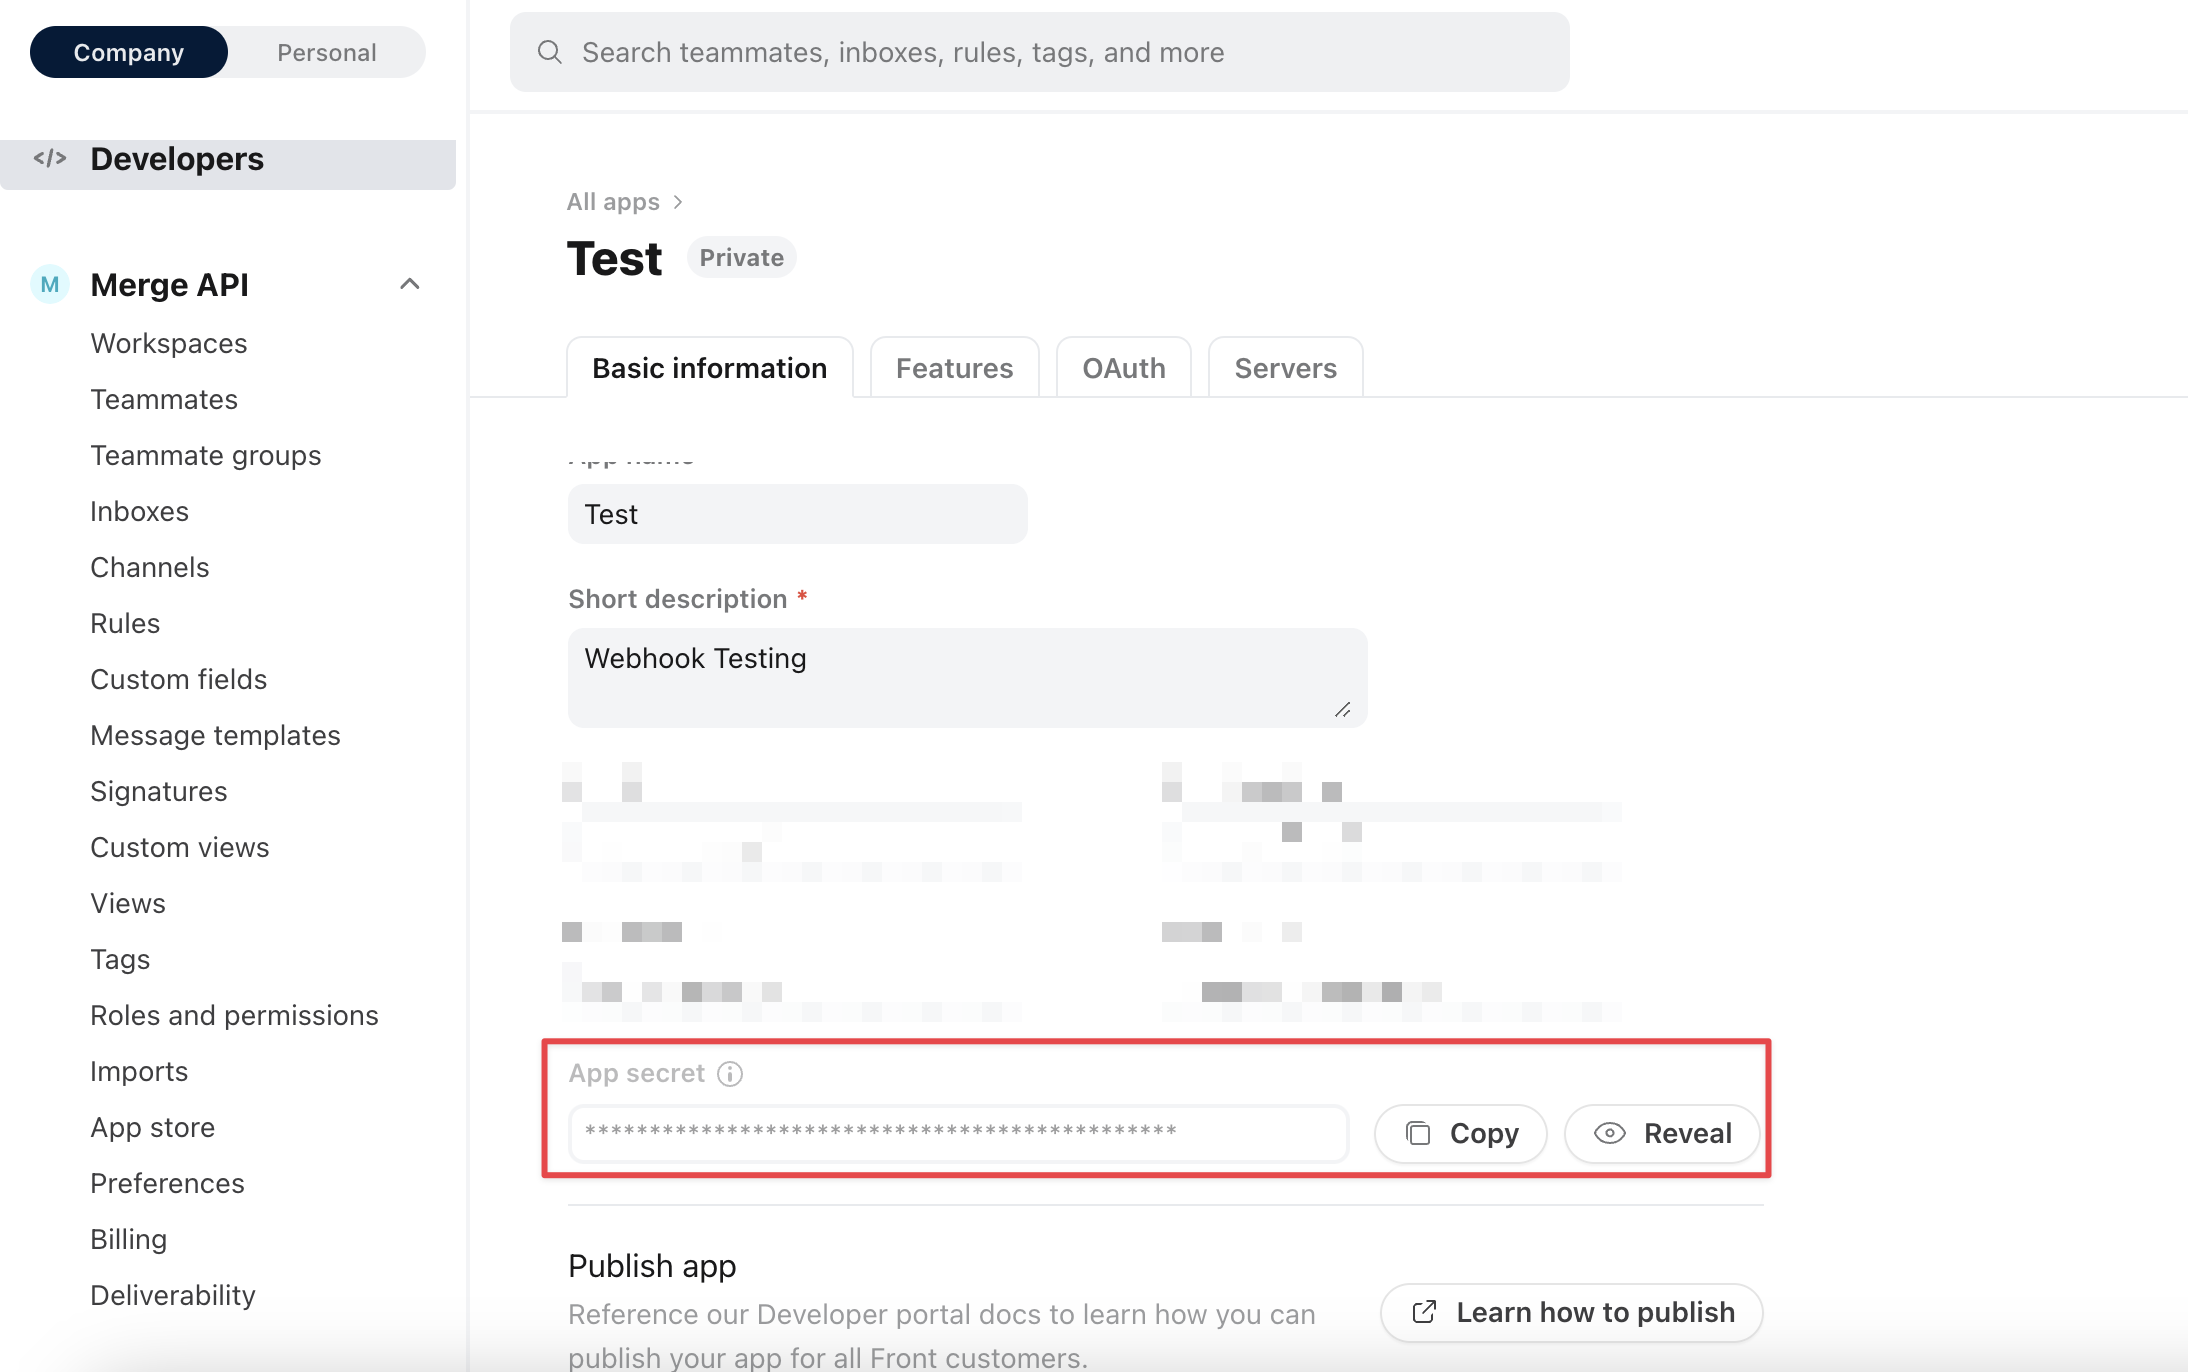The height and width of the screenshot is (1372, 2188).
Task: Click the App secret info icon
Action: pyautogui.click(x=730, y=1074)
